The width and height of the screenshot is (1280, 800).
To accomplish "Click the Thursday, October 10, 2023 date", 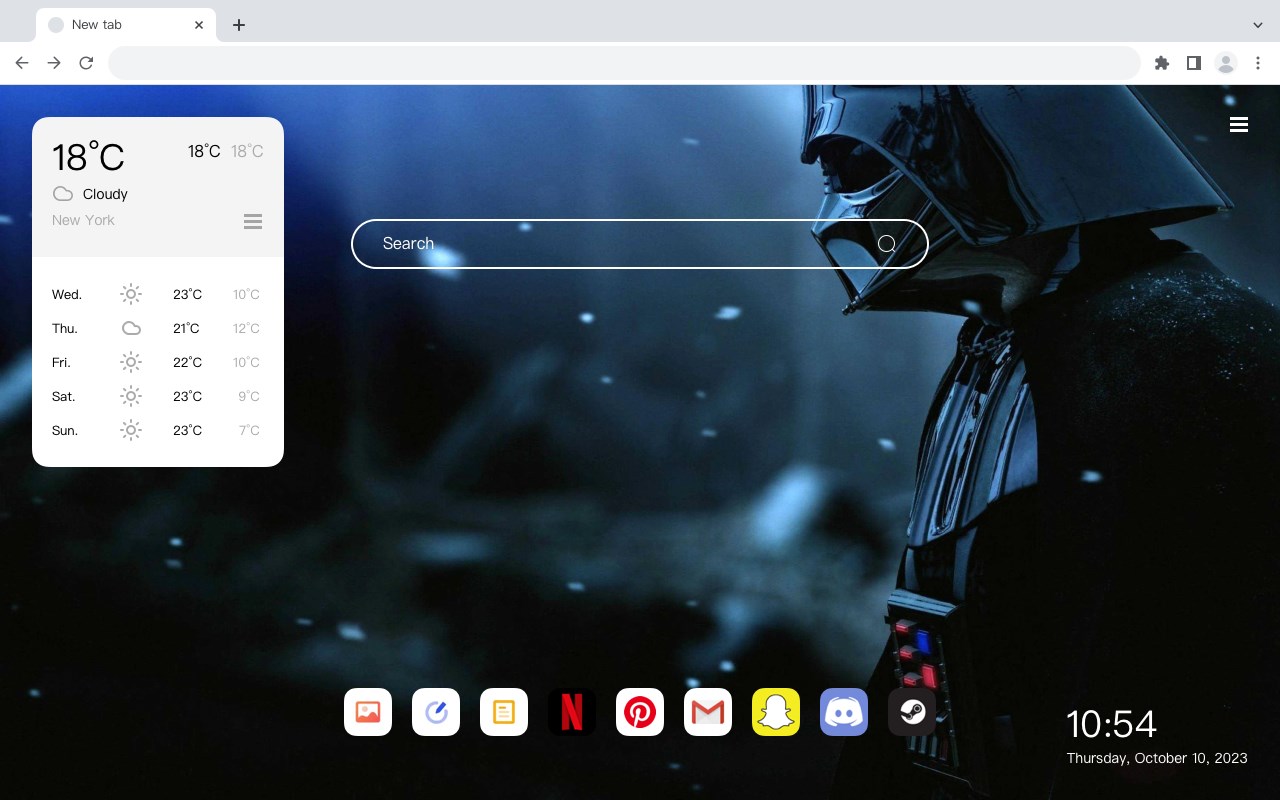I will click(x=1157, y=758).
